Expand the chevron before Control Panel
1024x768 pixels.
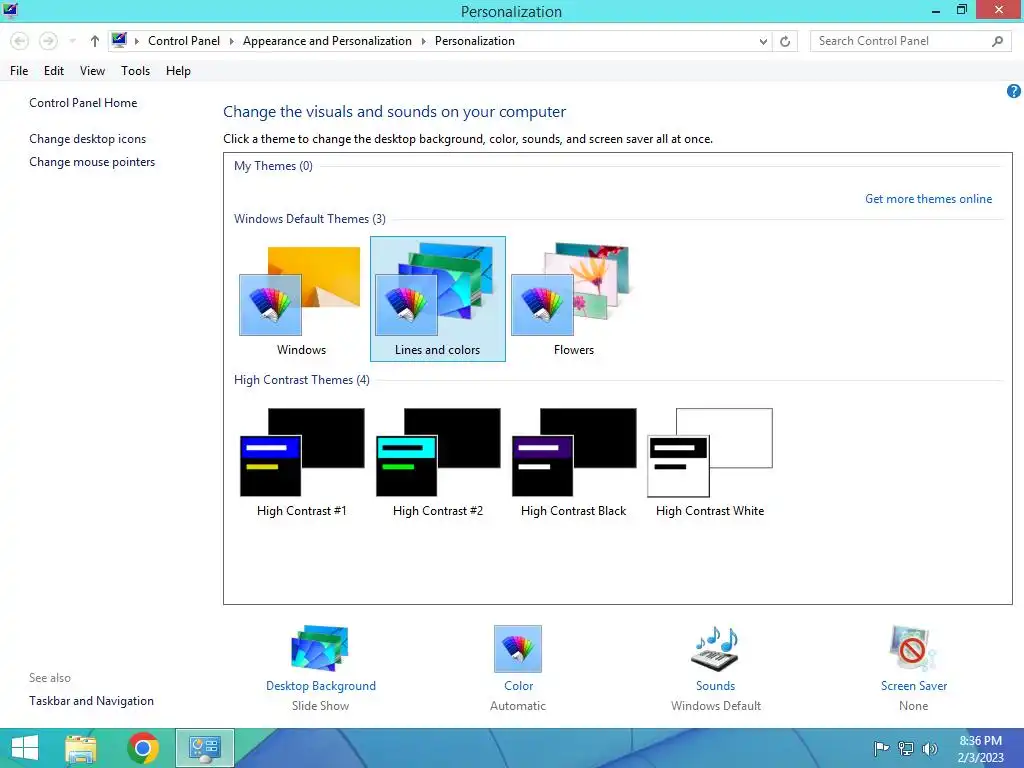(x=136, y=41)
